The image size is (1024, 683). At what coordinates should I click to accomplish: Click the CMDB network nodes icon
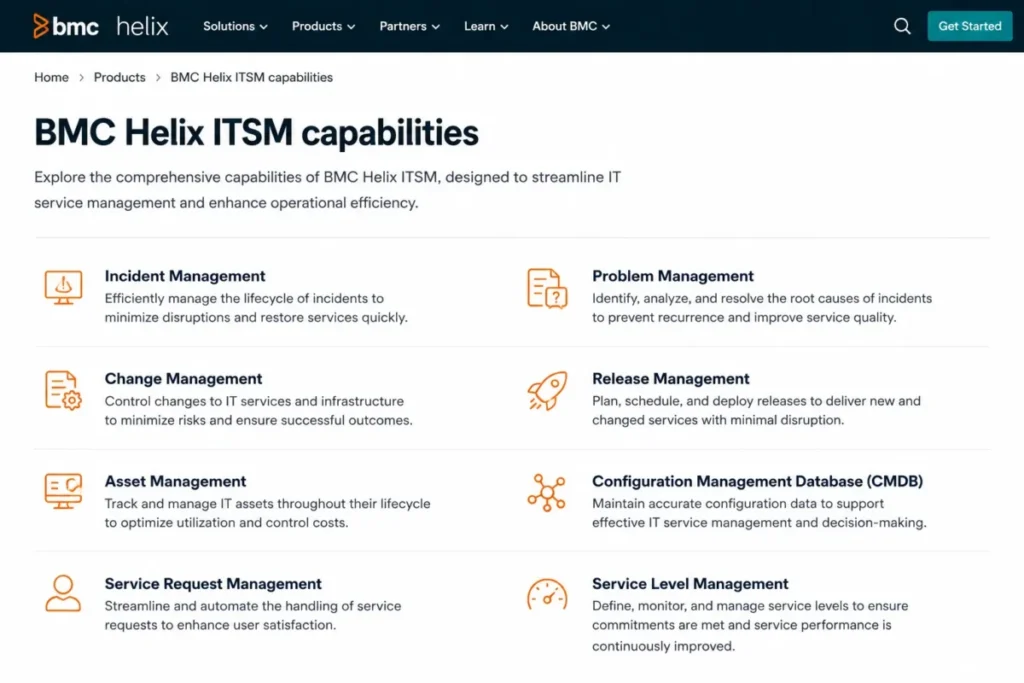[x=547, y=492]
